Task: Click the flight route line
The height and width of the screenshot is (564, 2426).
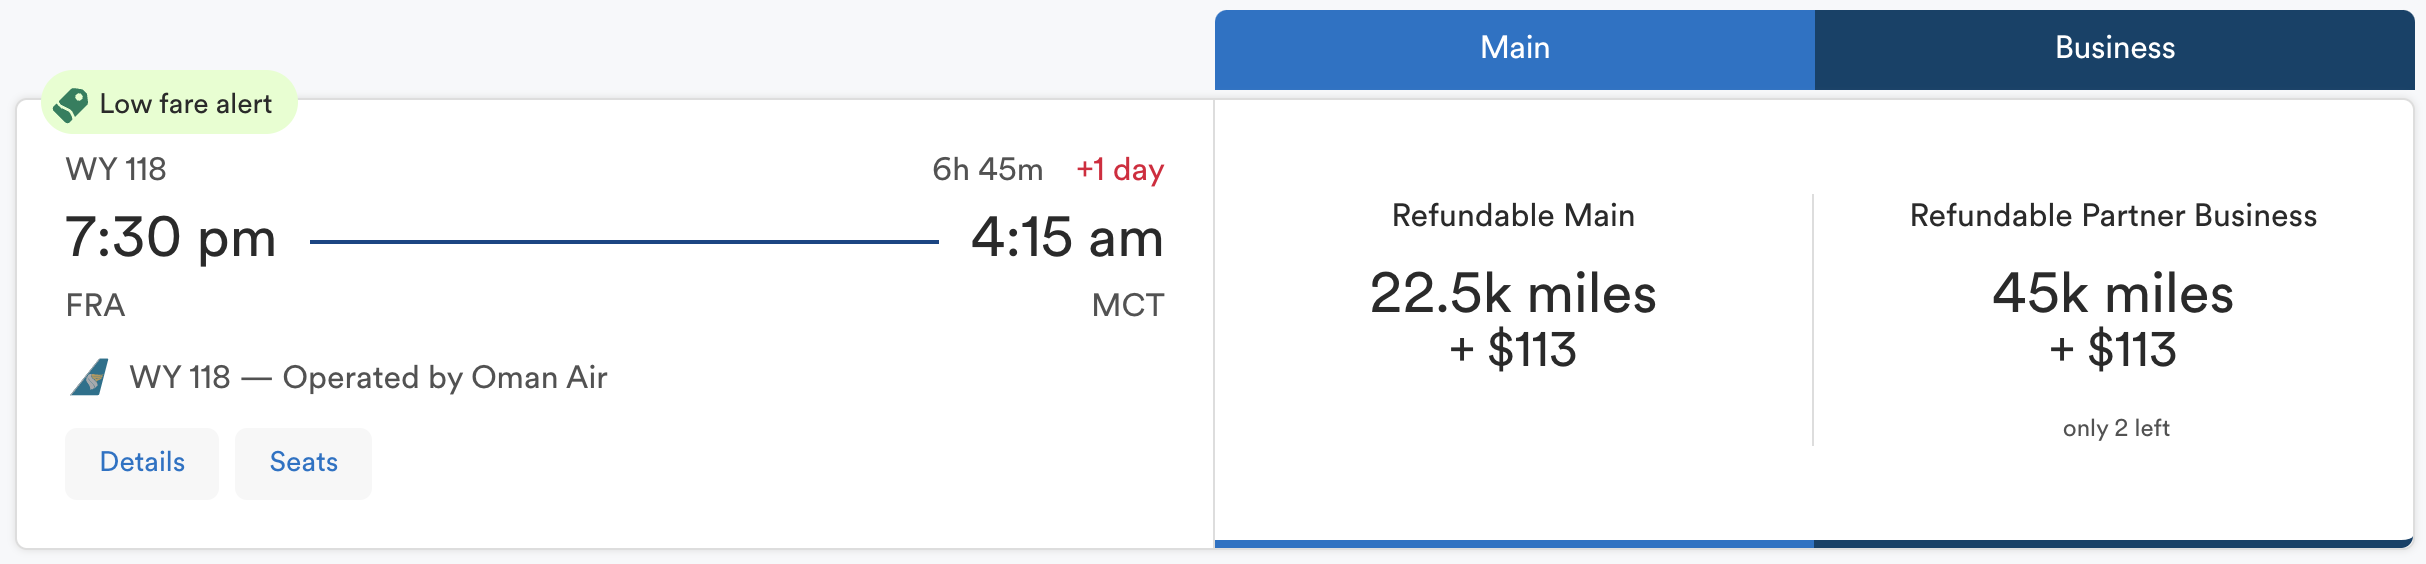Action: click(624, 241)
